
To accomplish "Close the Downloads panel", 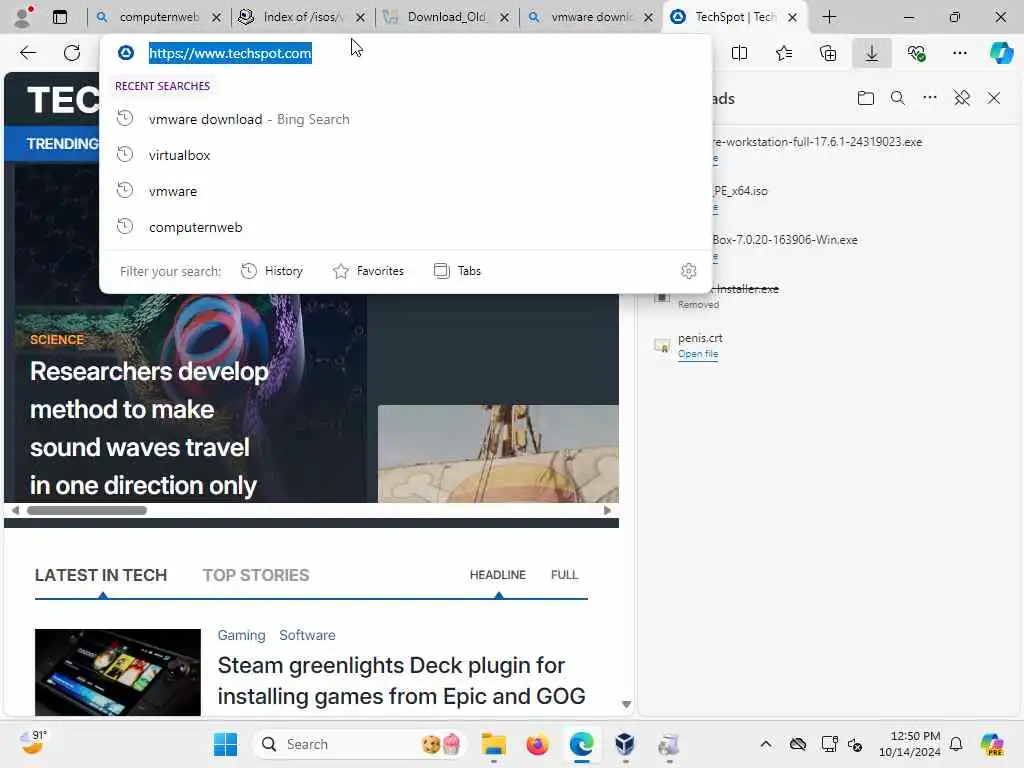I will [x=993, y=99].
